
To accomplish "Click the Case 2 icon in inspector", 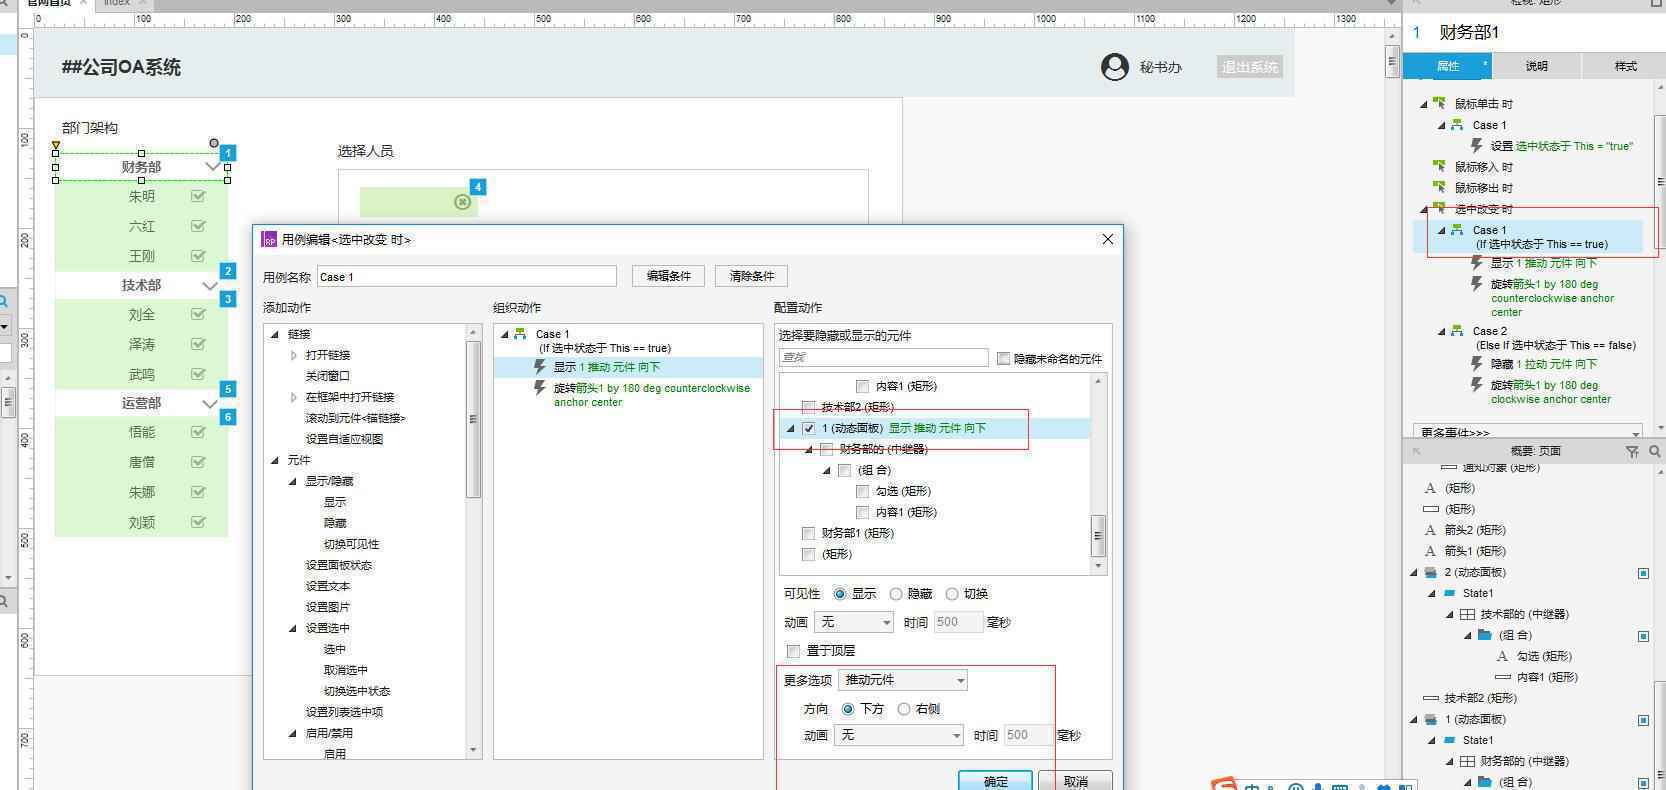I will pos(1457,331).
